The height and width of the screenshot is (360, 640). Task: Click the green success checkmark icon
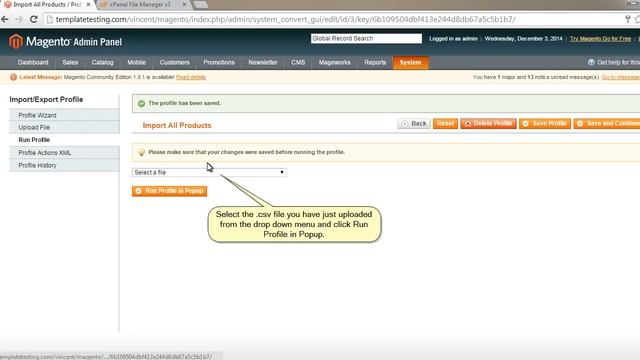point(141,103)
